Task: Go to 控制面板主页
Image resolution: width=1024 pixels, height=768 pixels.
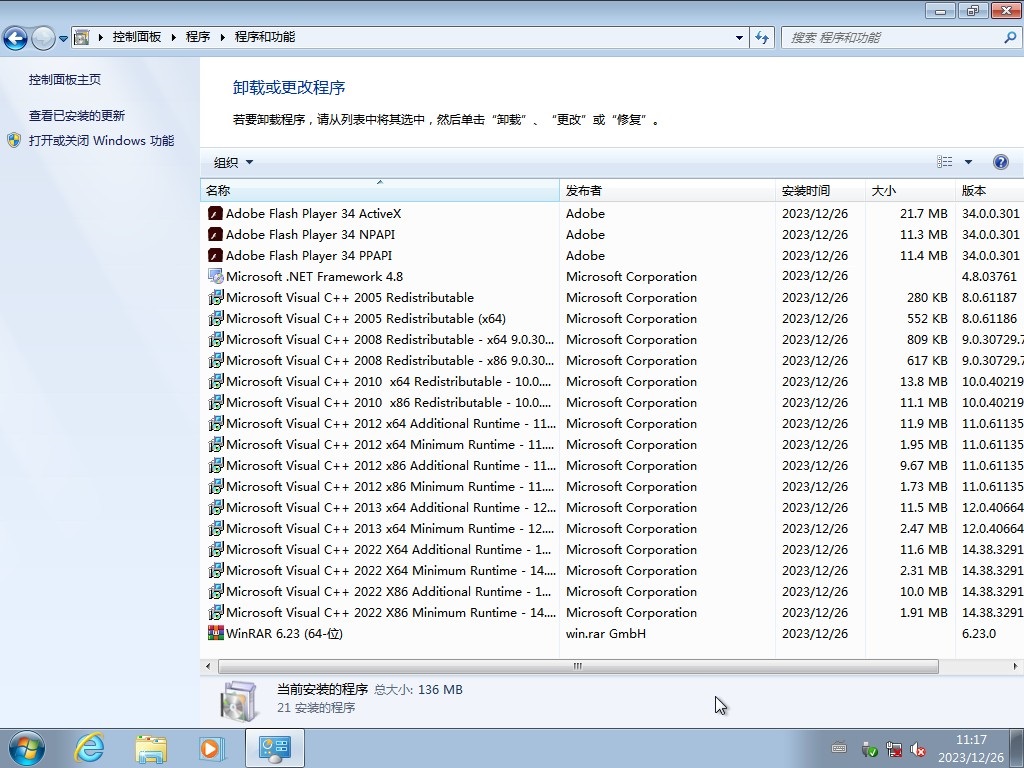Action: click(64, 79)
